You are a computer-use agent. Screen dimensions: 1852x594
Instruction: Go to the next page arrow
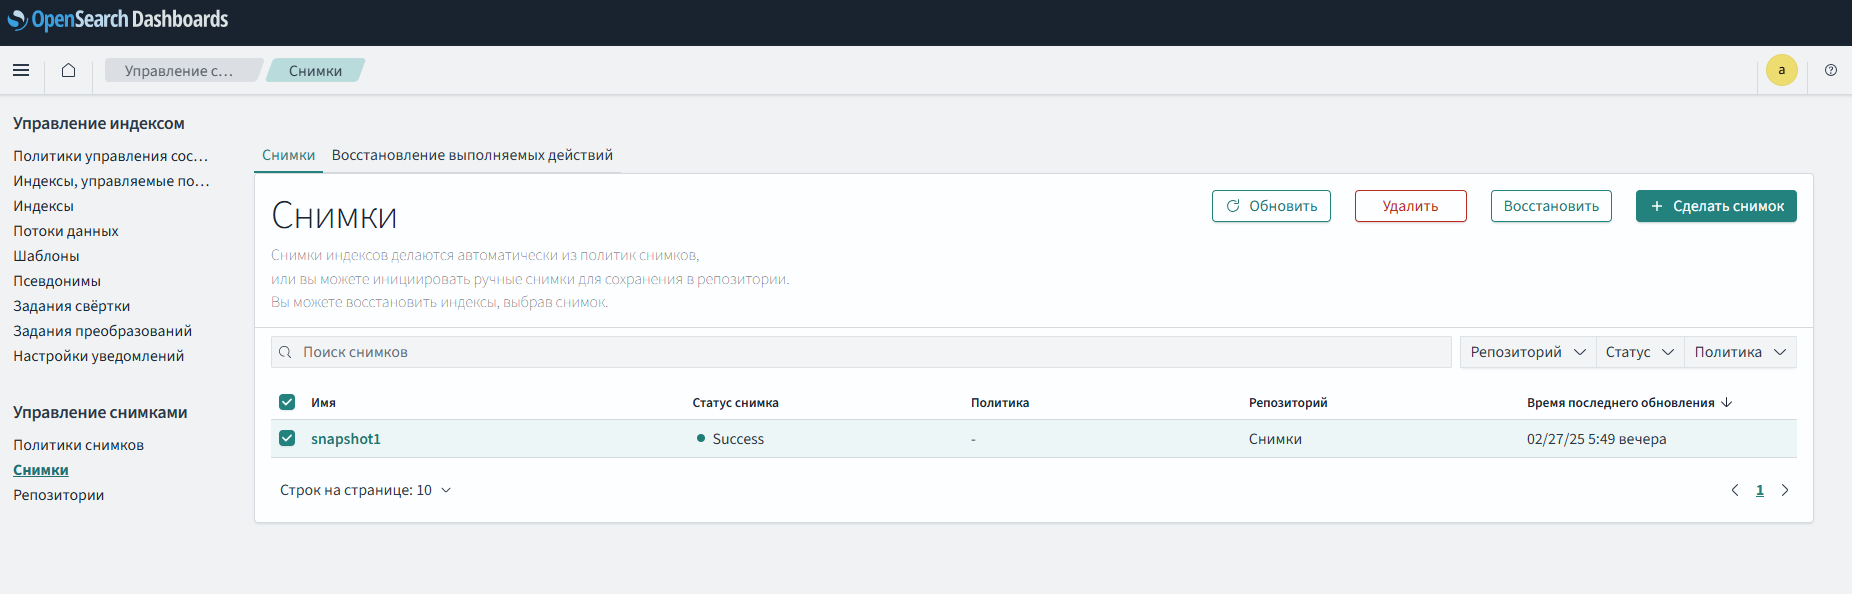(x=1785, y=490)
